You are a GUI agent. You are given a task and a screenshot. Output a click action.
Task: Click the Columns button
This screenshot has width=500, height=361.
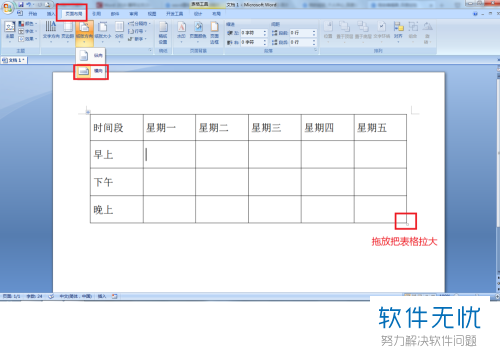tap(119, 32)
